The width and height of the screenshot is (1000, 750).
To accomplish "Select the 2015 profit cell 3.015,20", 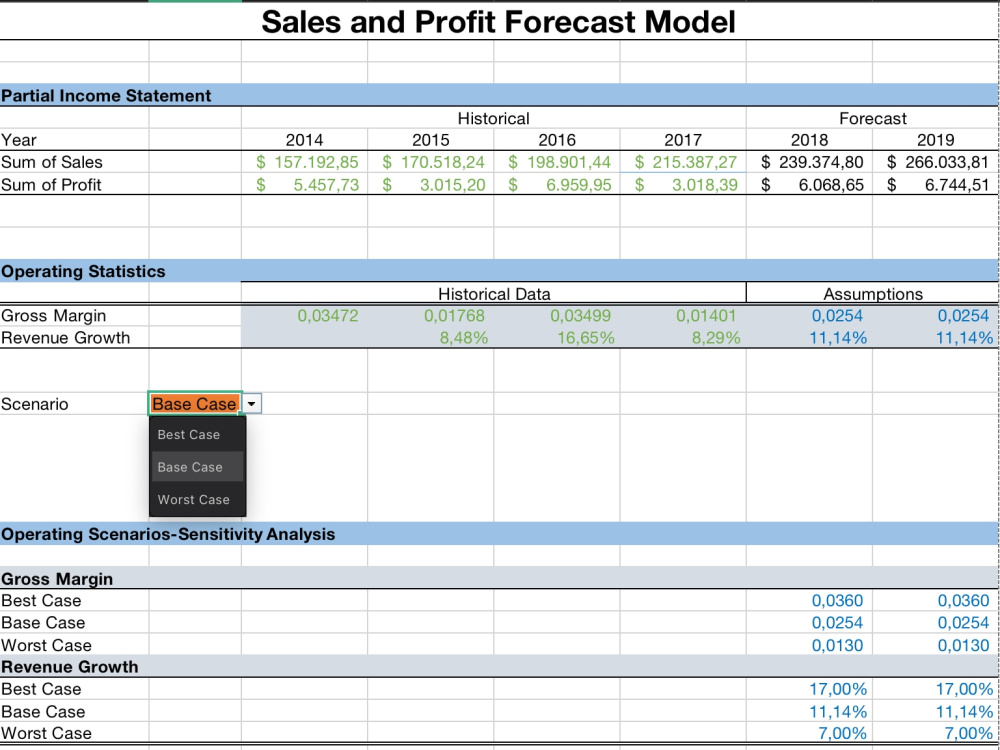I will click(x=430, y=184).
